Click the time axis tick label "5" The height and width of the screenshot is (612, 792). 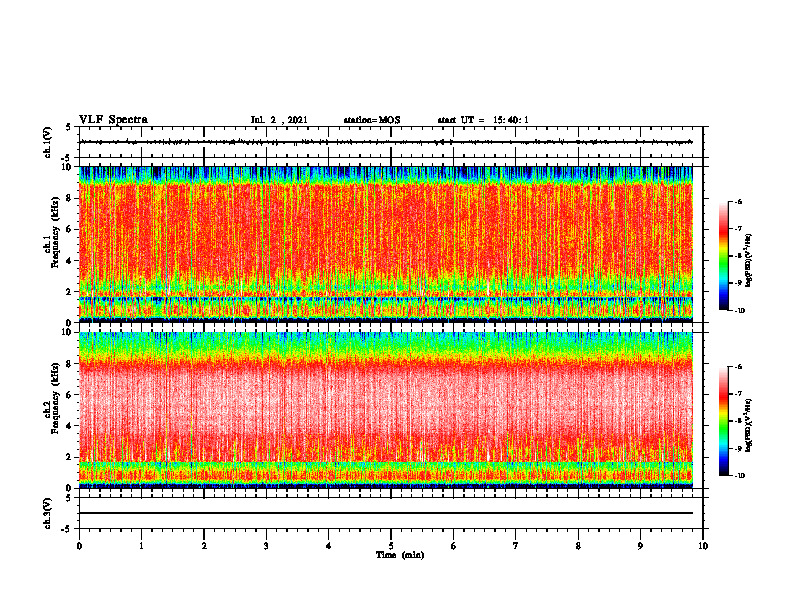pyautogui.click(x=391, y=546)
